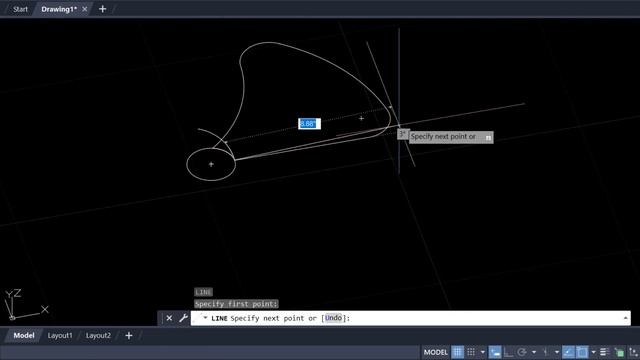Switch to the Model layout tab

24,336
